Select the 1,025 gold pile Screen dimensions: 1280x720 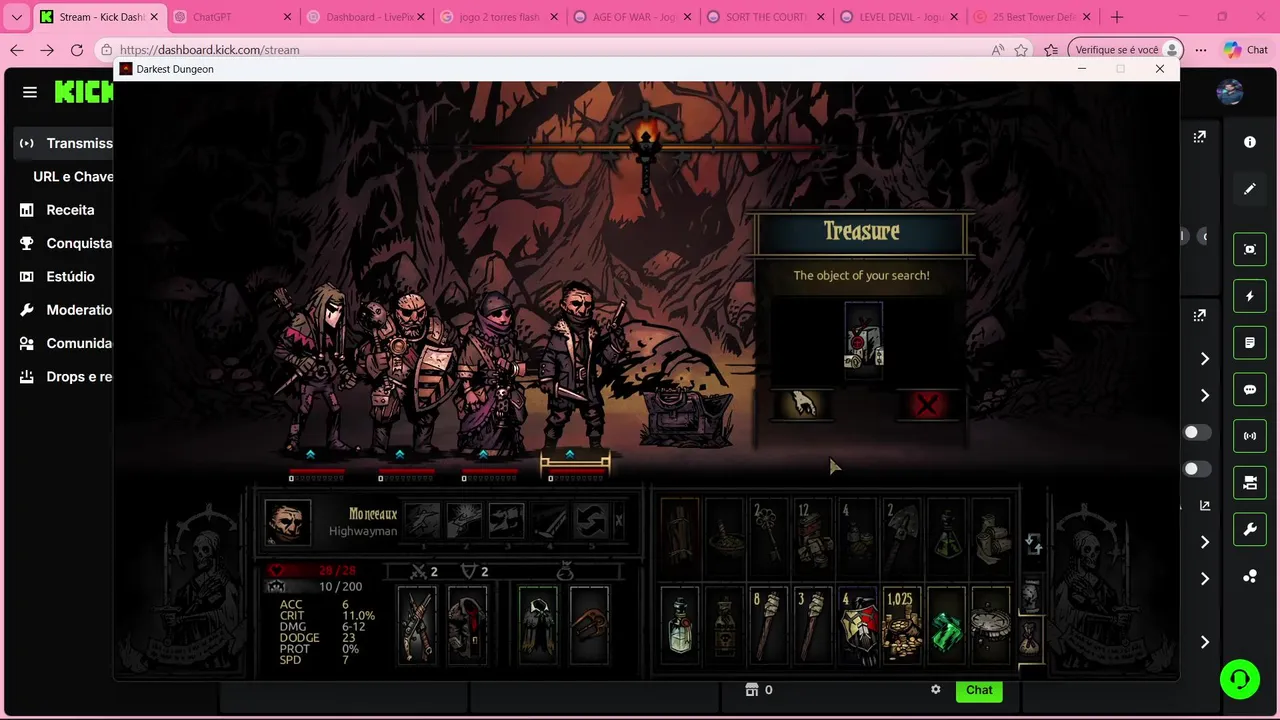pyautogui.click(x=901, y=626)
